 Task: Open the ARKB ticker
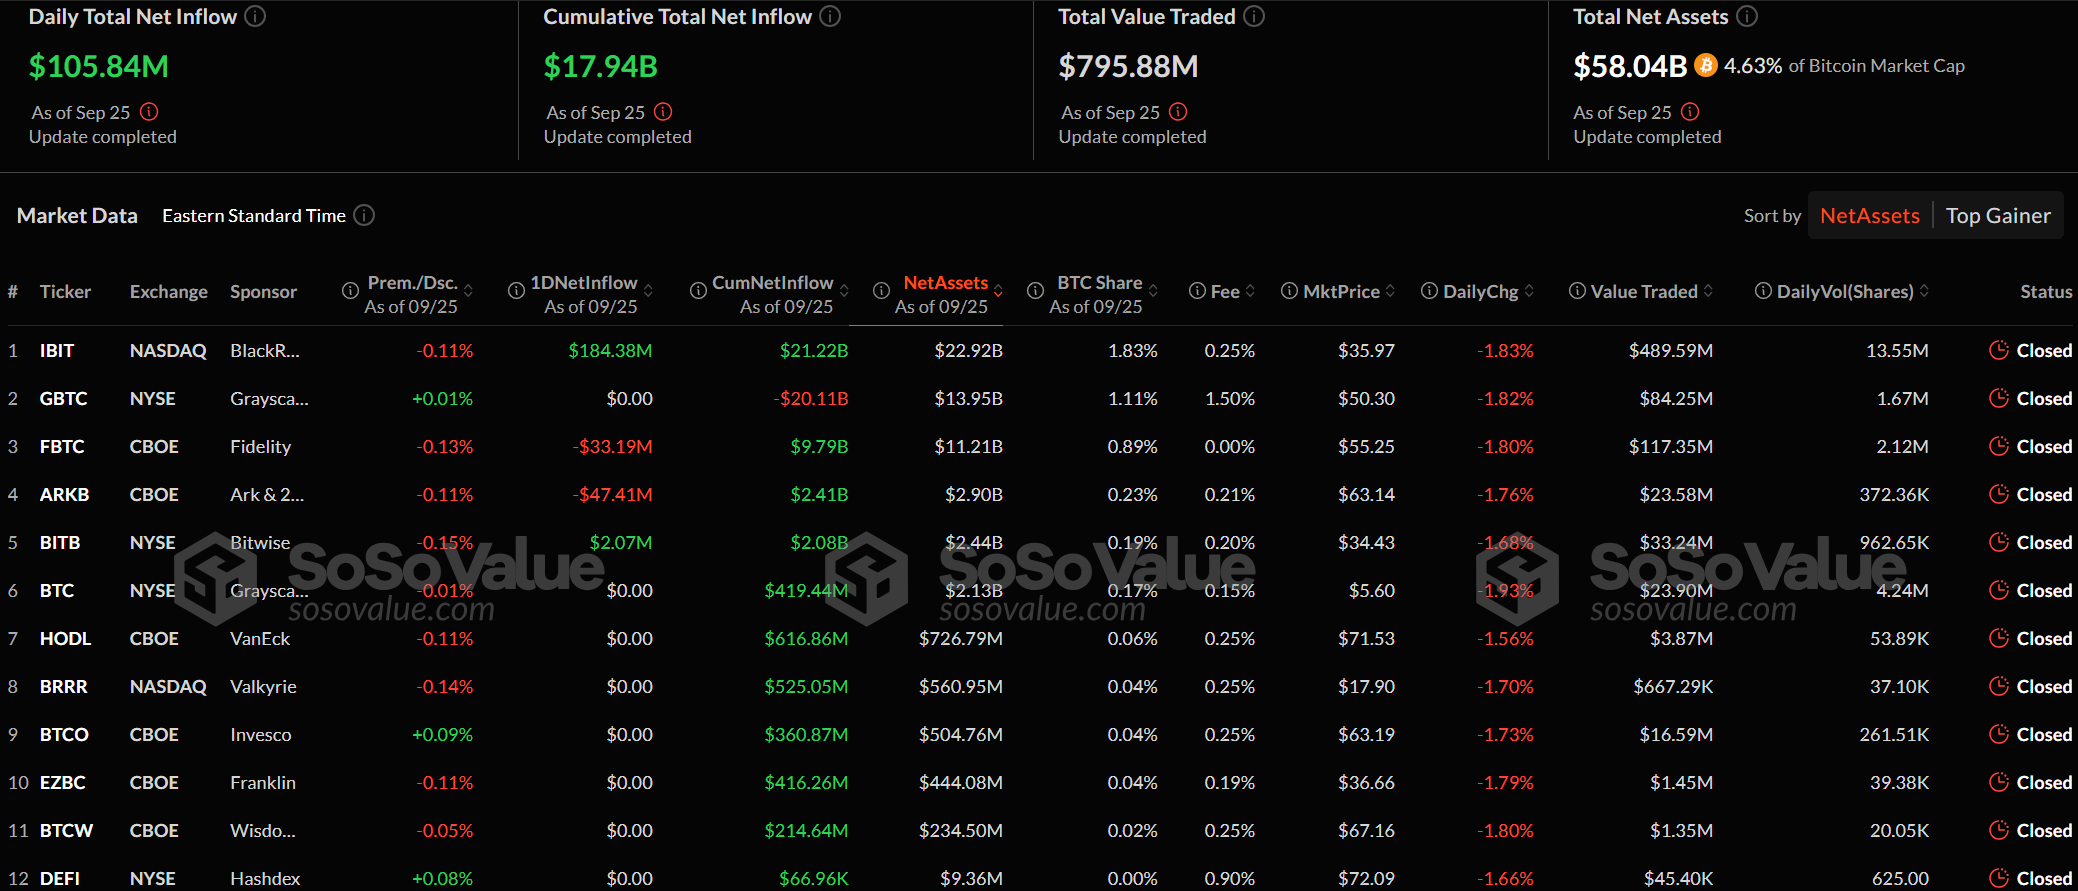click(x=64, y=494)
